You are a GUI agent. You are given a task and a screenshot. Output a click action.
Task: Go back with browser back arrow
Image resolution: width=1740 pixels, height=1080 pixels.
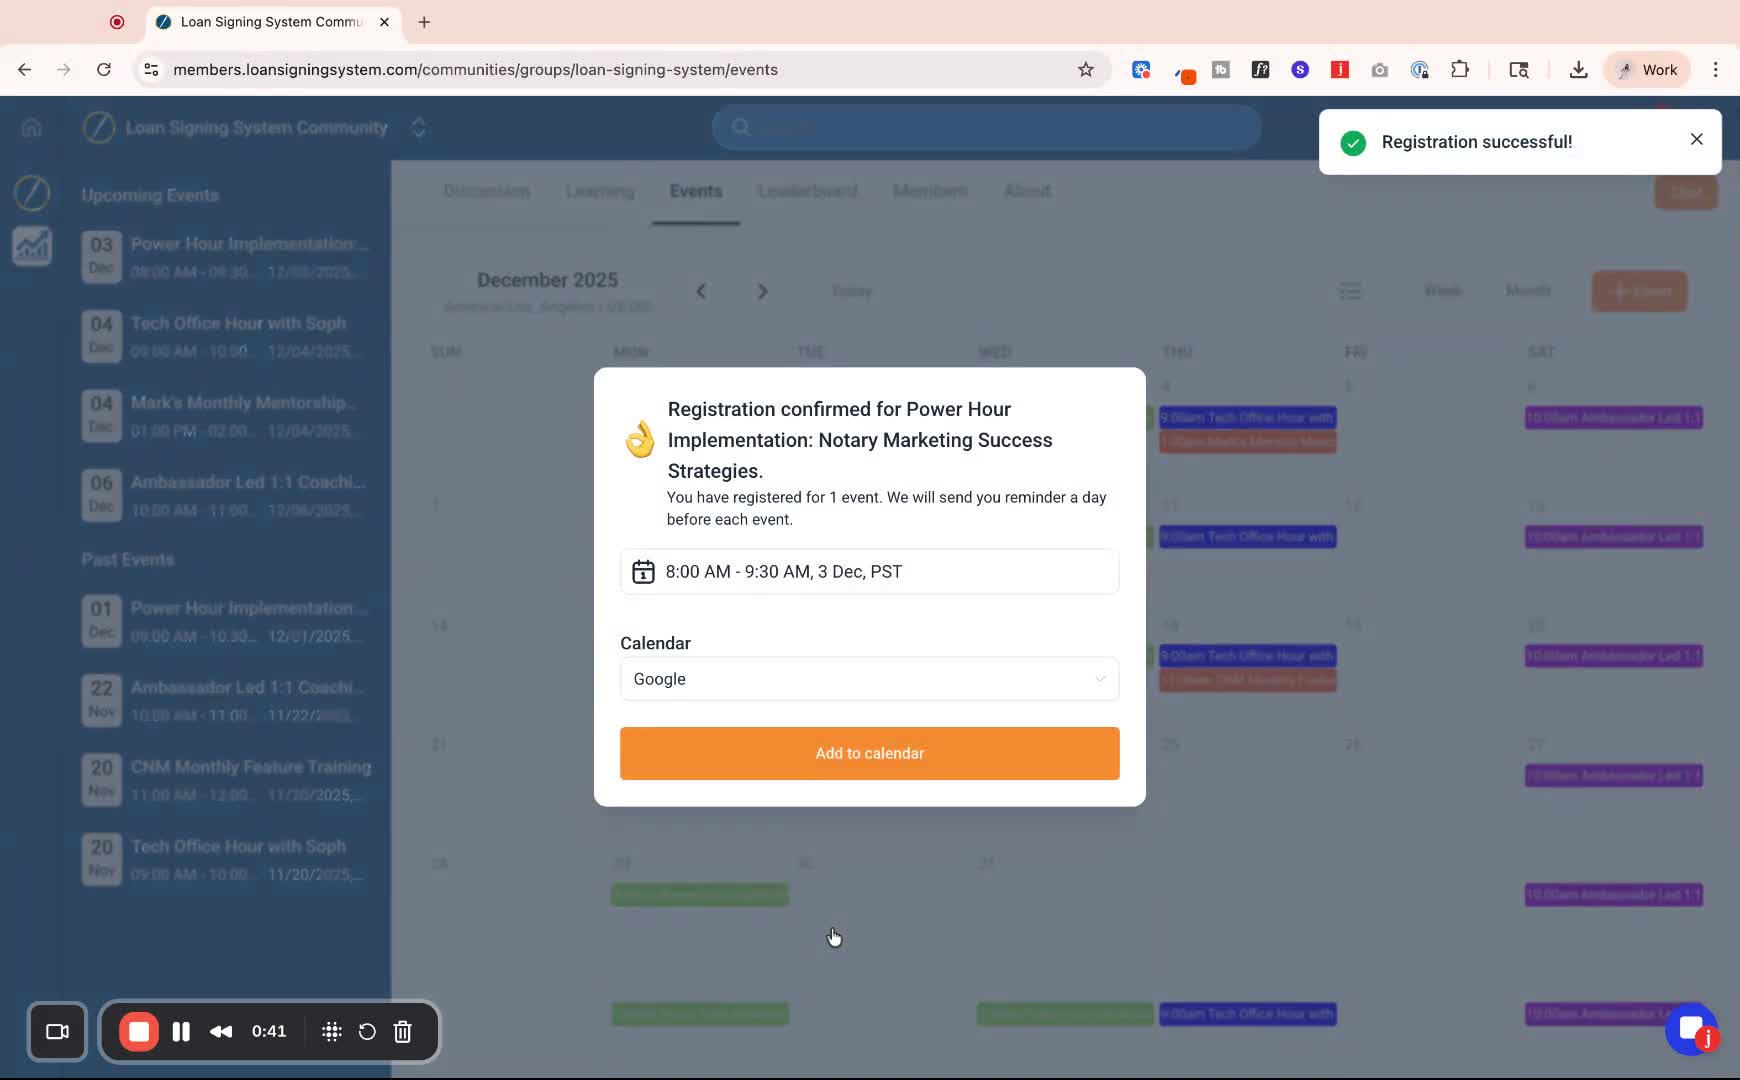tap(25, 69)
